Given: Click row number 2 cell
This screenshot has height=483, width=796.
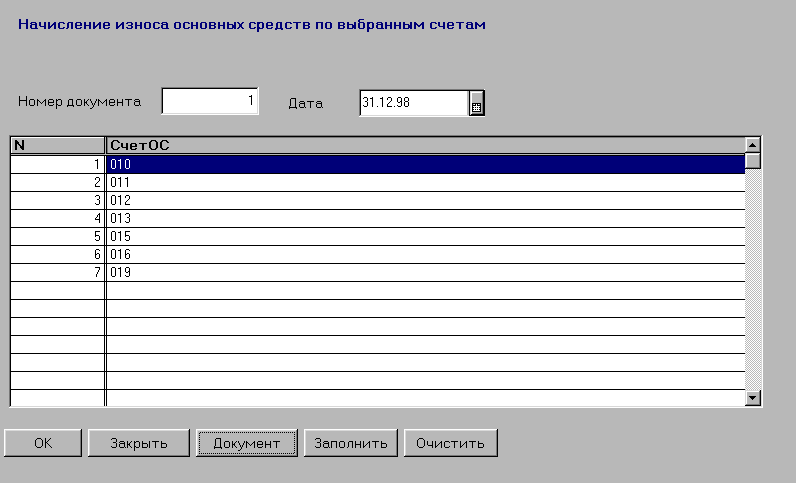Looking at the screenshot, I should (x=57, y=182).
